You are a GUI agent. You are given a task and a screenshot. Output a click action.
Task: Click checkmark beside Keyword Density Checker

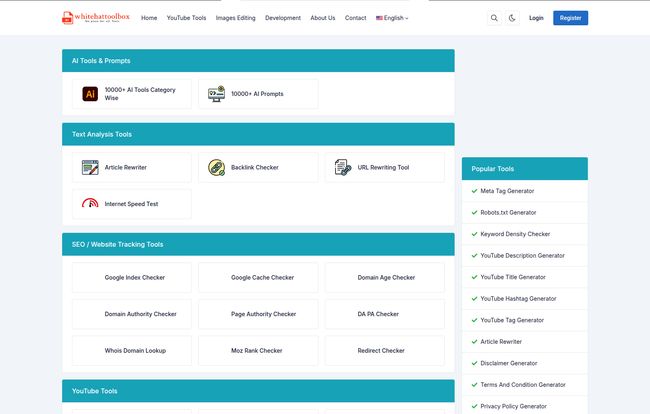click(x=474, y=234)
